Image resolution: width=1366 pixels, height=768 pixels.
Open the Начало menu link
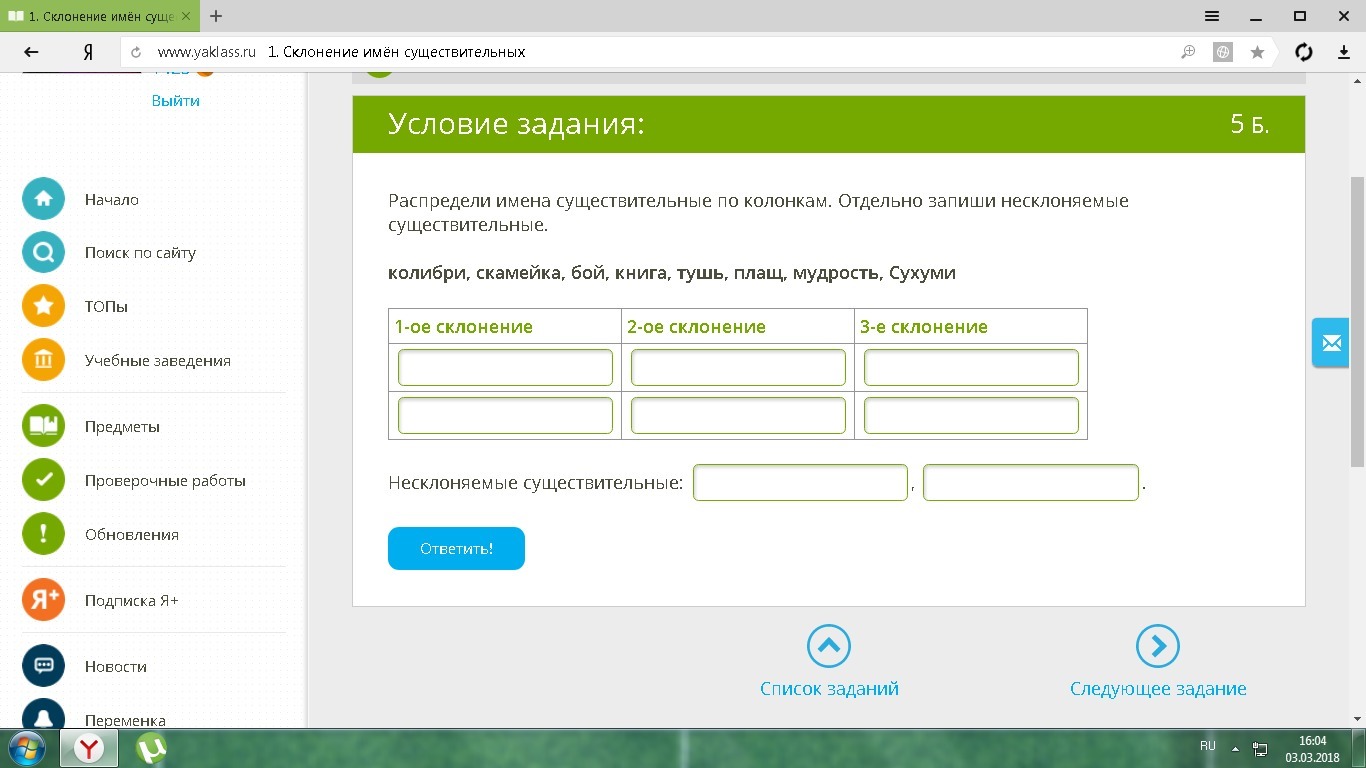click(x=112, y=200)
